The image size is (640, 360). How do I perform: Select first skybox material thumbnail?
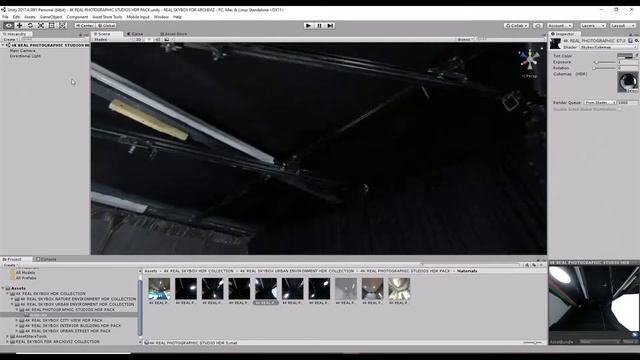pos(159,289)
